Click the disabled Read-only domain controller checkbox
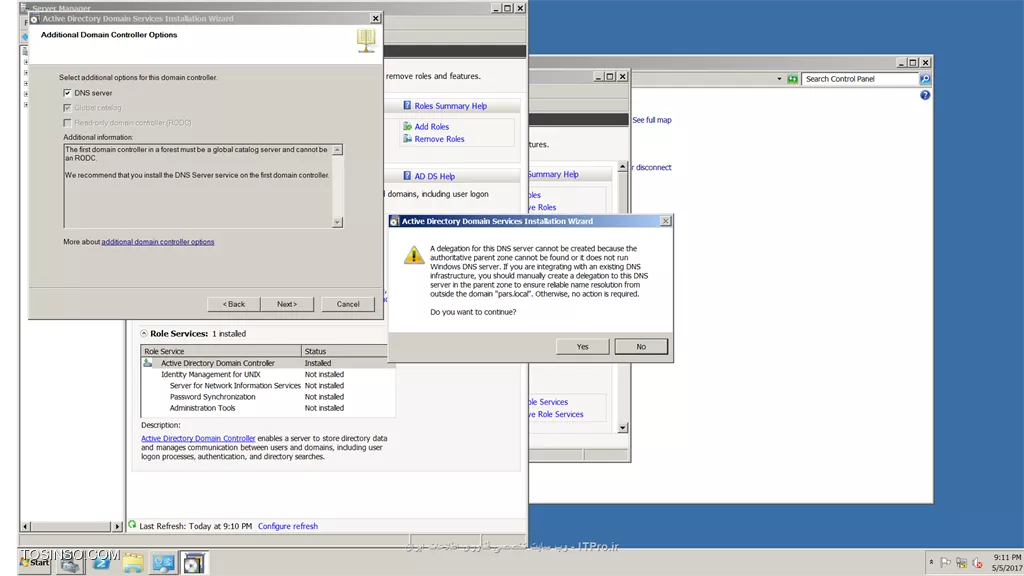This screenshot has width=1024, height=576. (x=67, y=123)
